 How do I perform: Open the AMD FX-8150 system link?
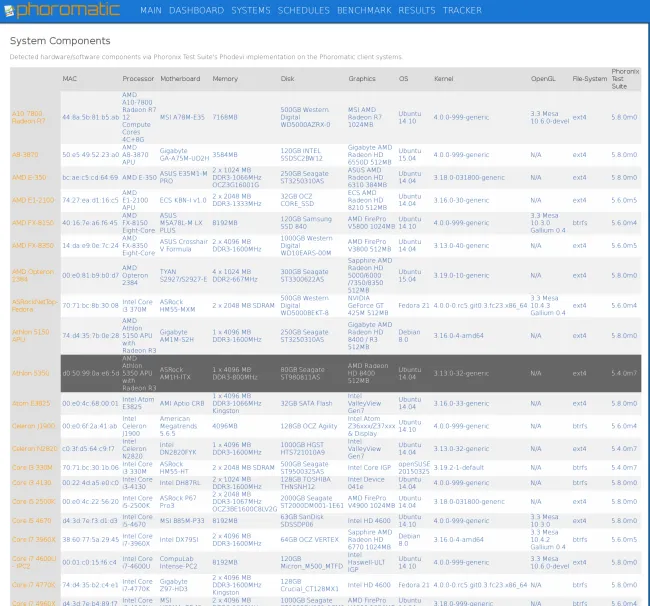coord(33,223)
